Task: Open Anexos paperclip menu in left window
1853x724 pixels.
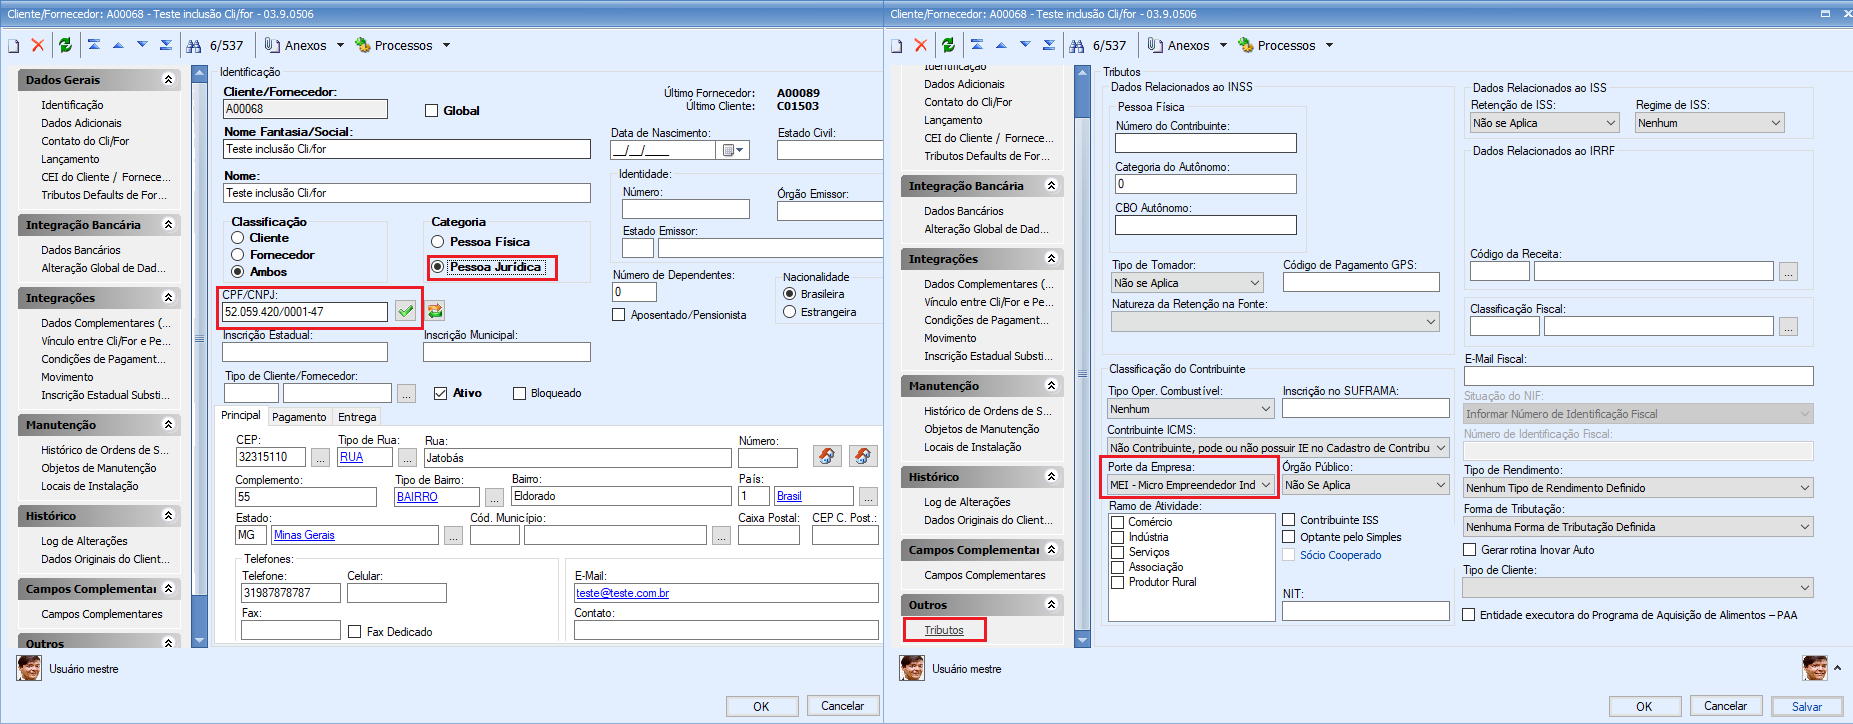Action: coord(304,45)
